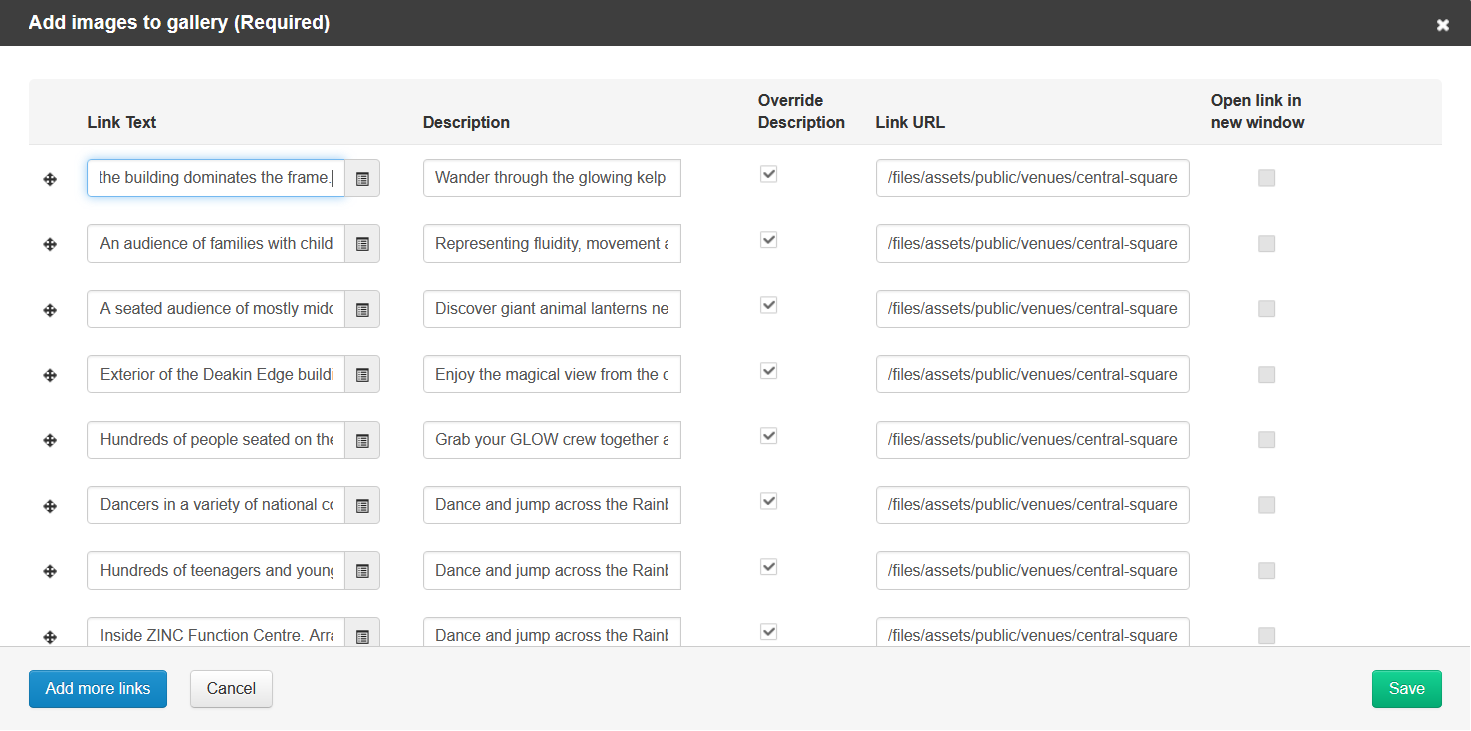Uncheck Override Description for 'Discover giant animal lanterns' row
This screenshot has height=731, width=1471.
[x=768, y=306]
